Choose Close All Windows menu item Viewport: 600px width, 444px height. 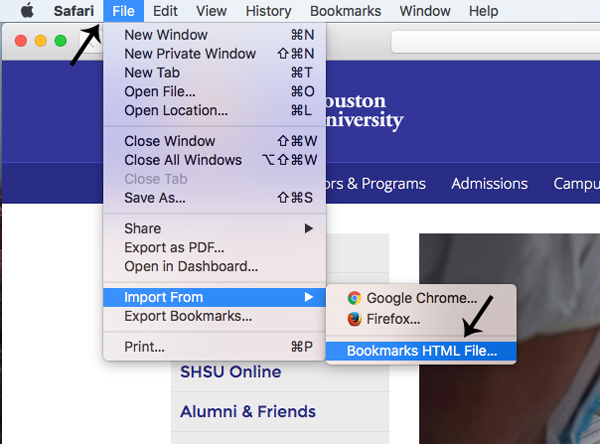[x=214, y=160]
